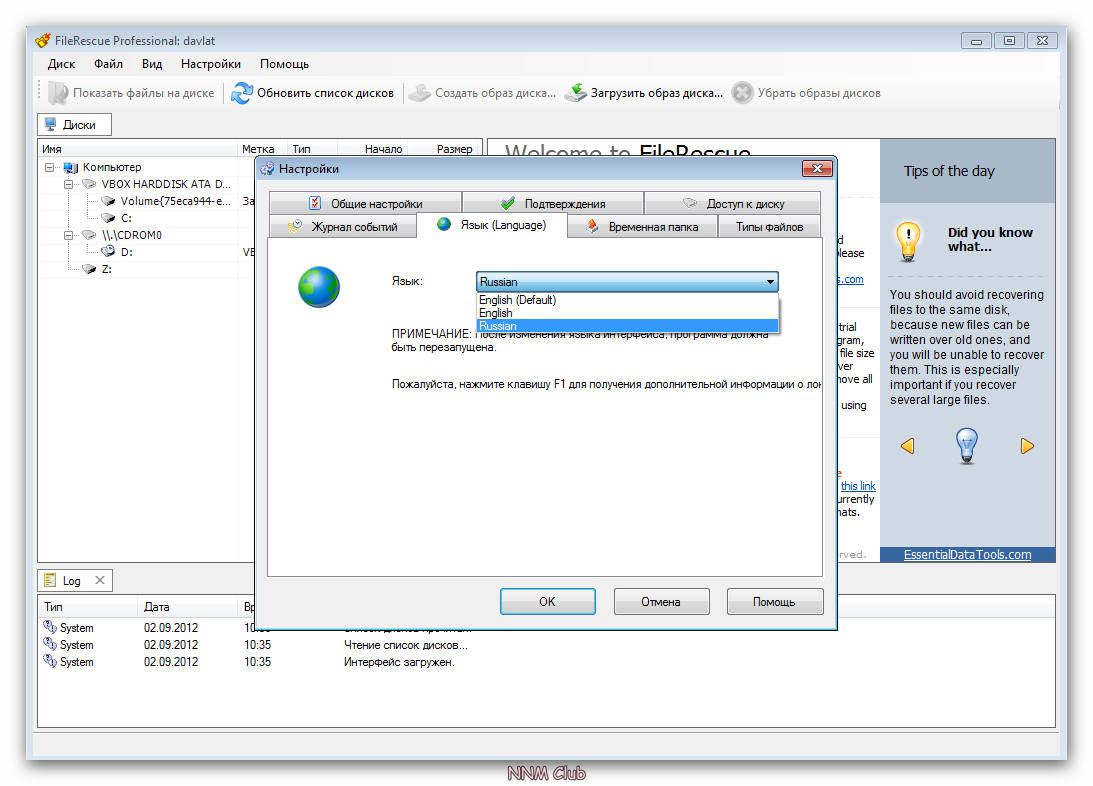Open the Настройки menu
The width and height of the screenshot is (1093, 786).
[x=210, y=64]
